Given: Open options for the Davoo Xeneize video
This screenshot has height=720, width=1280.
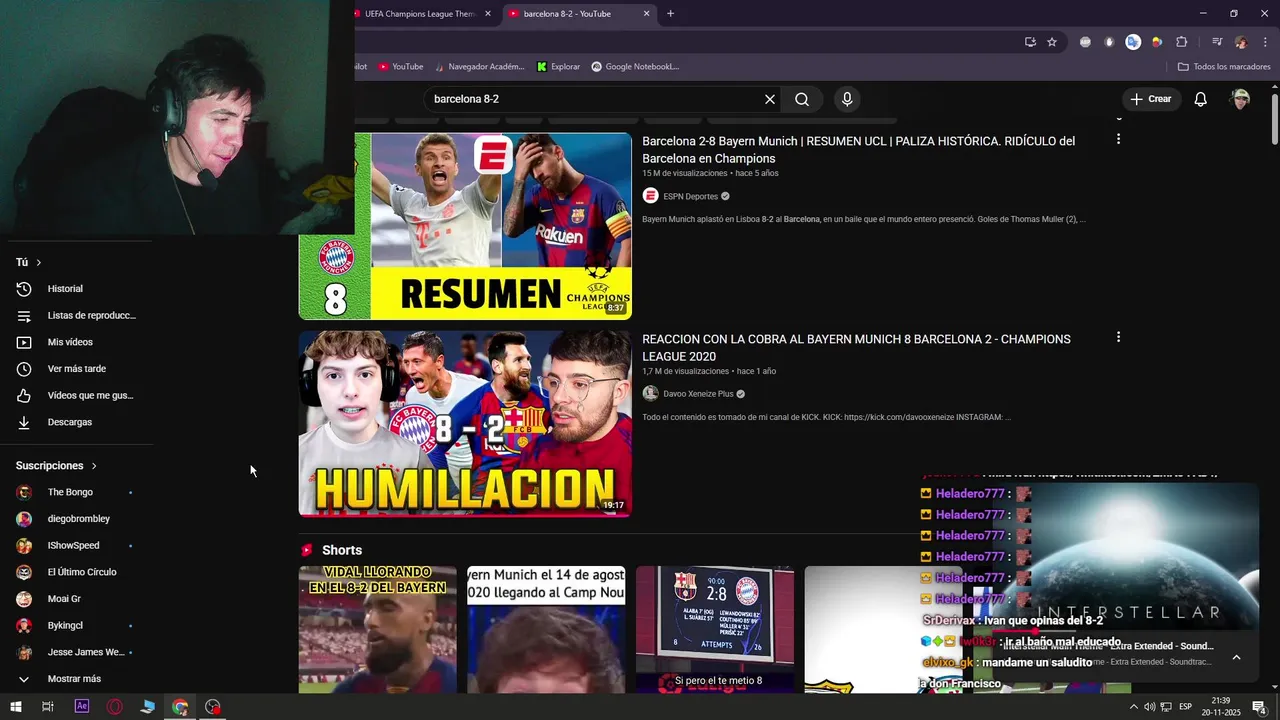Looking at the screenshot, I should [1118, 337].
